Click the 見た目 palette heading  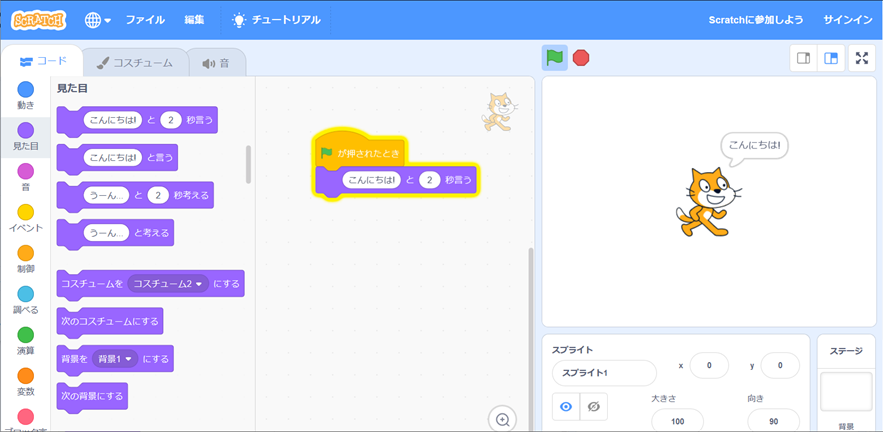click(x=72, y=88)
